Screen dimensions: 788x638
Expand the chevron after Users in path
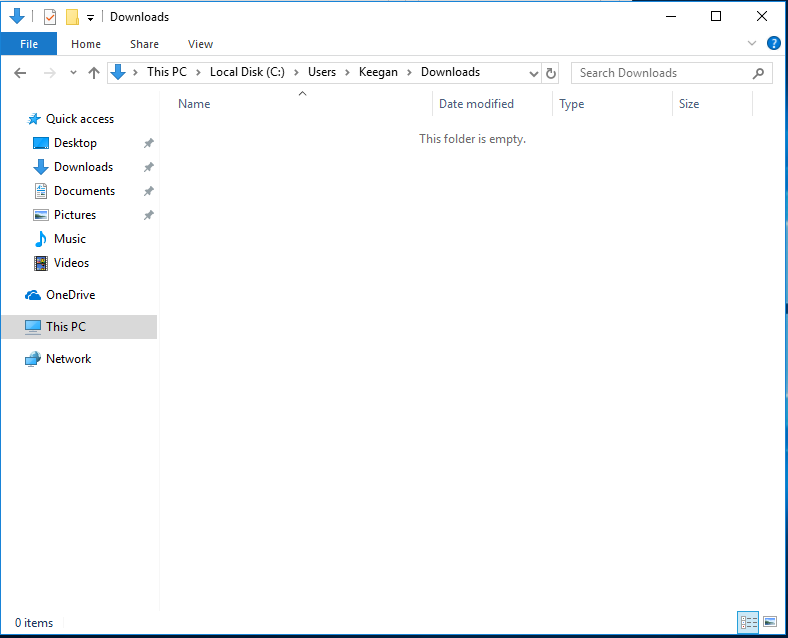click(347, 73)
